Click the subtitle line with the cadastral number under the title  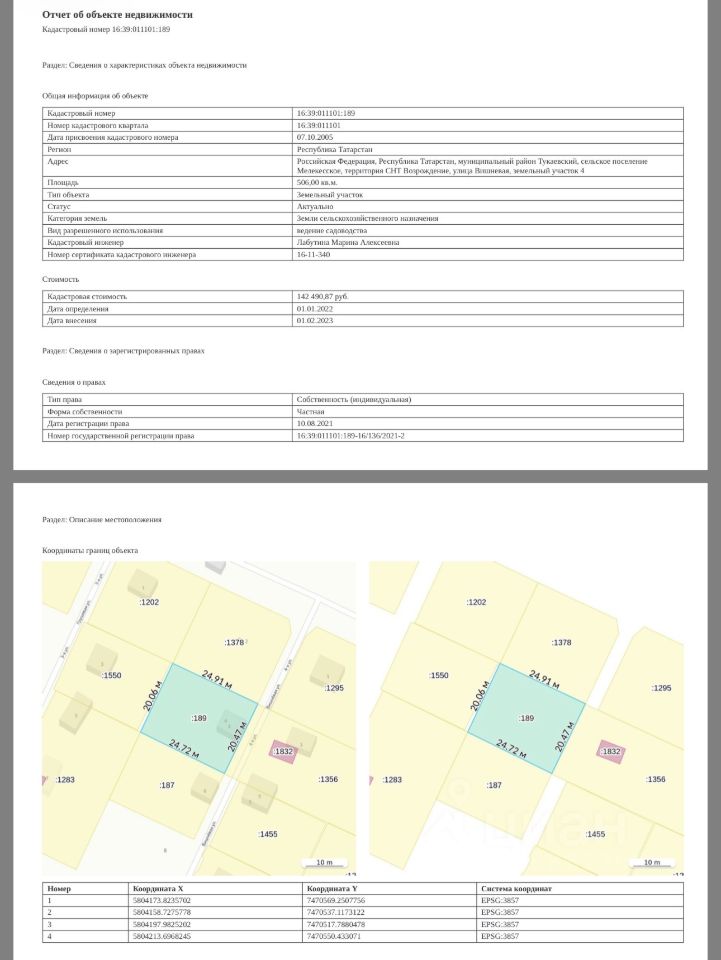tap(106, 29)
